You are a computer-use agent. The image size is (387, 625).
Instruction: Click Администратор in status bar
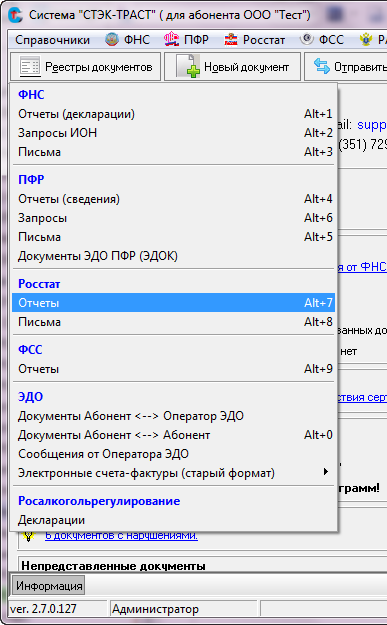click(x=155, y=609)
